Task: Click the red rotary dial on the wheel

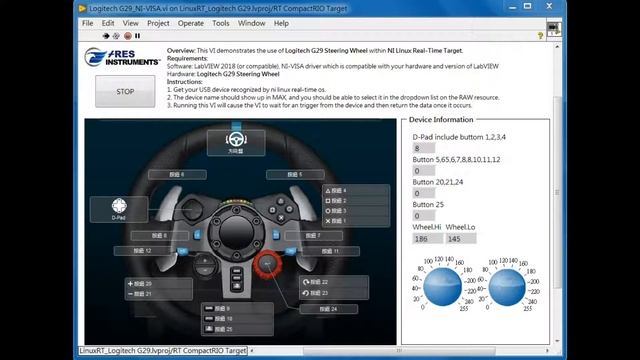Action: point(268,264)
